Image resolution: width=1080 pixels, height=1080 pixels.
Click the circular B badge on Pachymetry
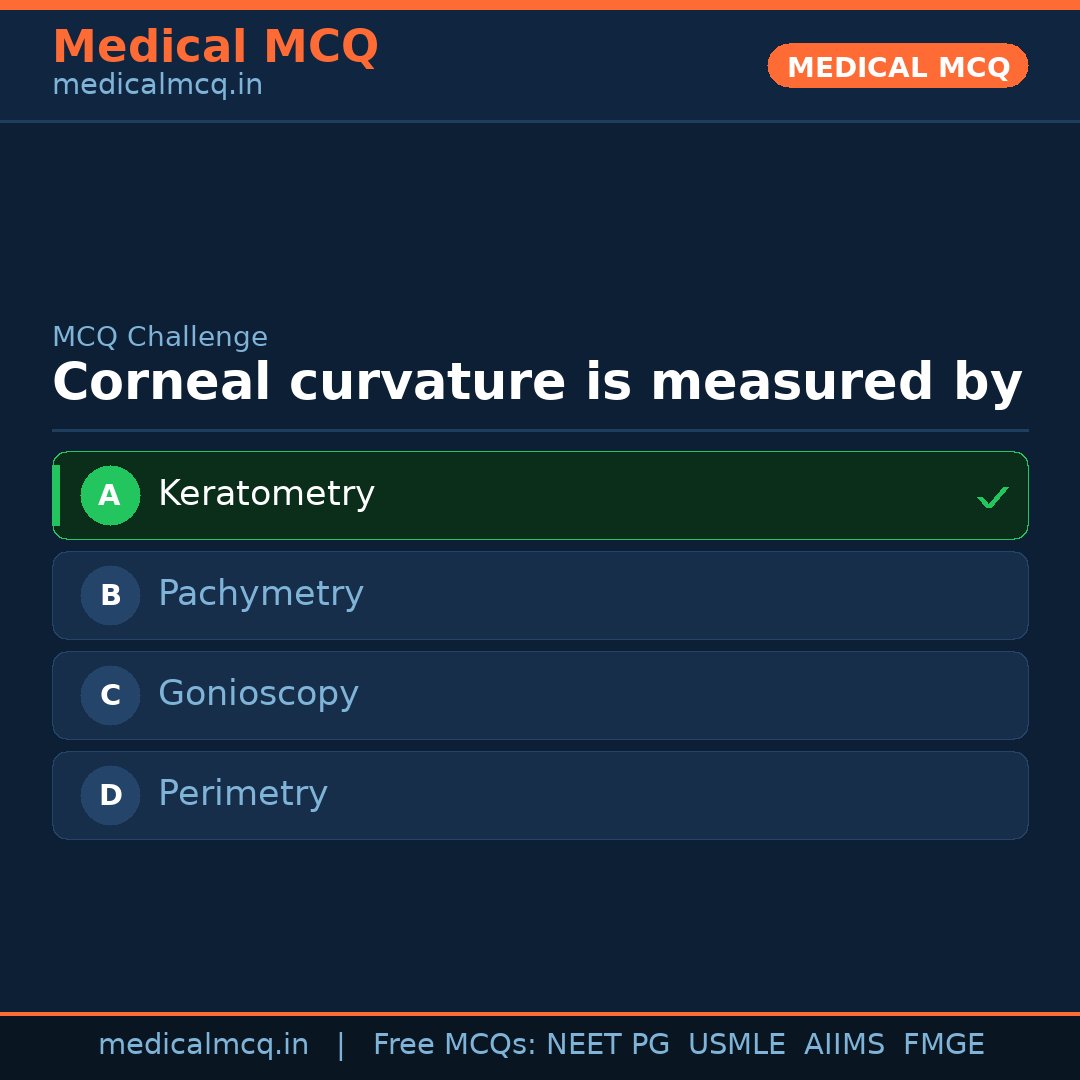tap(110, 595)
